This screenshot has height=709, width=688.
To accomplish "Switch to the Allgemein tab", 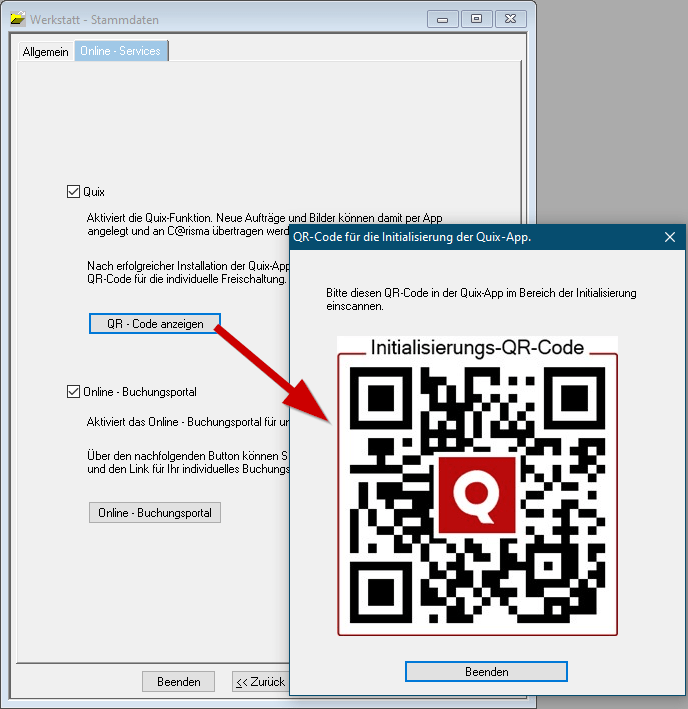I will click(x=45, y=52).
